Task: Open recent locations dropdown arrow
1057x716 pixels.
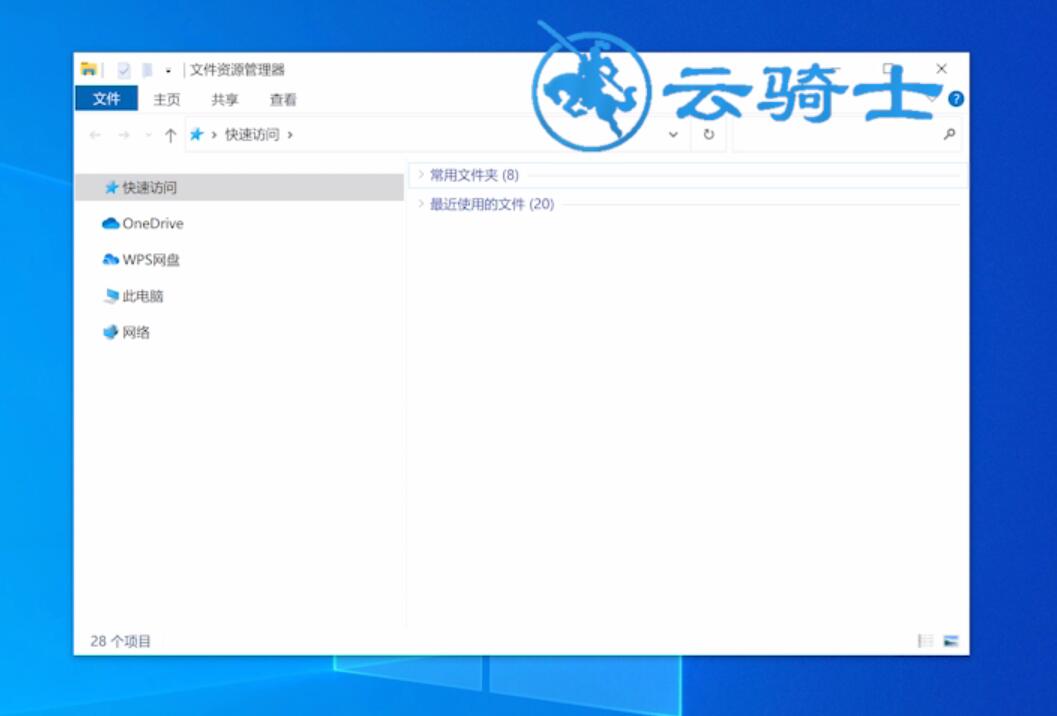Action: coord(148,135)
